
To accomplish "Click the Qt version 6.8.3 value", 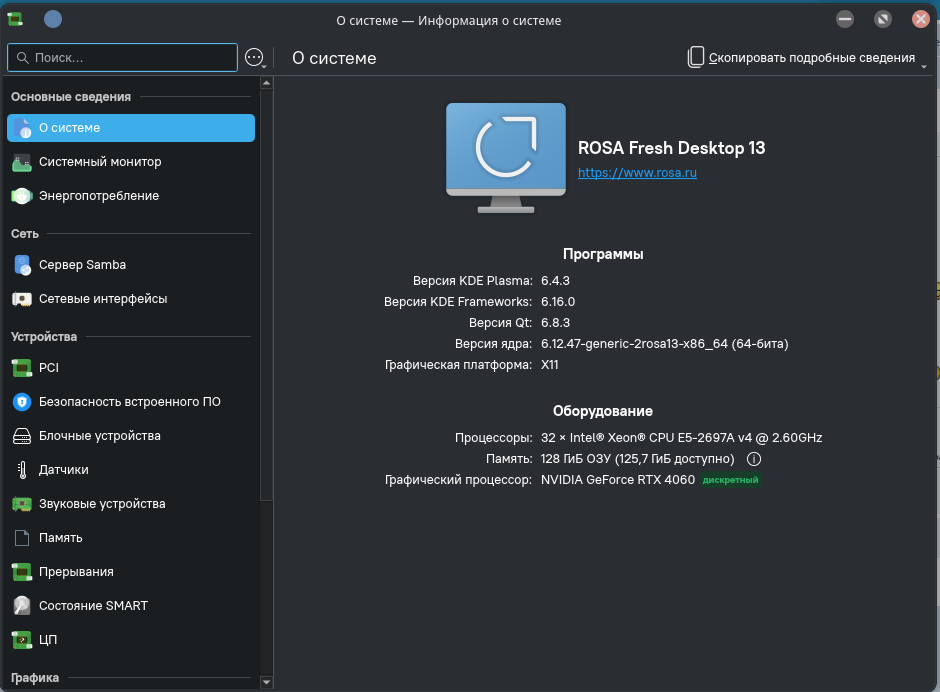I will (555, 323).
